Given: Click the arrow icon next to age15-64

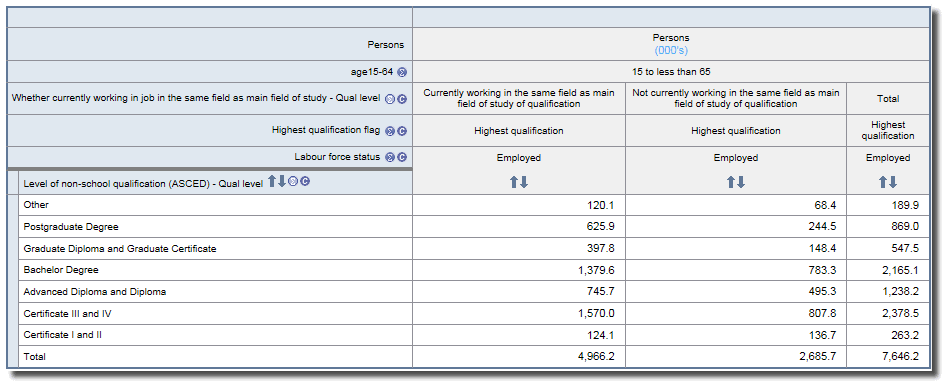Looking at the screenshot, I should 402,72.
